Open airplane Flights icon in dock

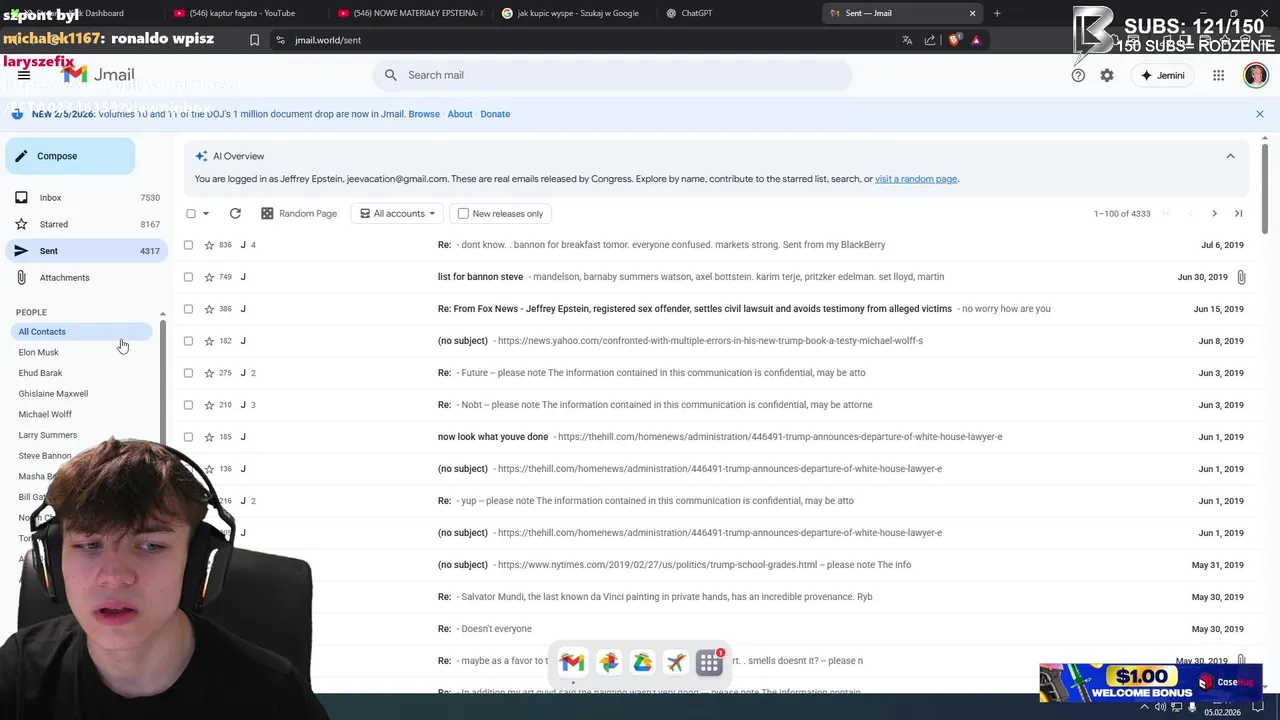676,663
